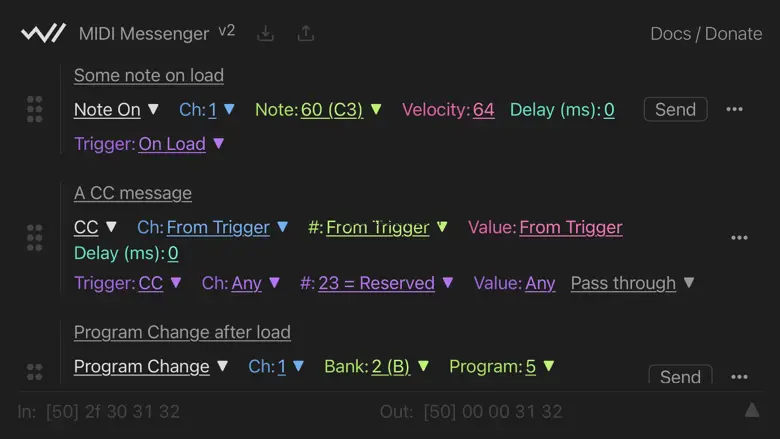Click the triangle icon in the status bar
This screenshot has width=780, height=439.
752,411
